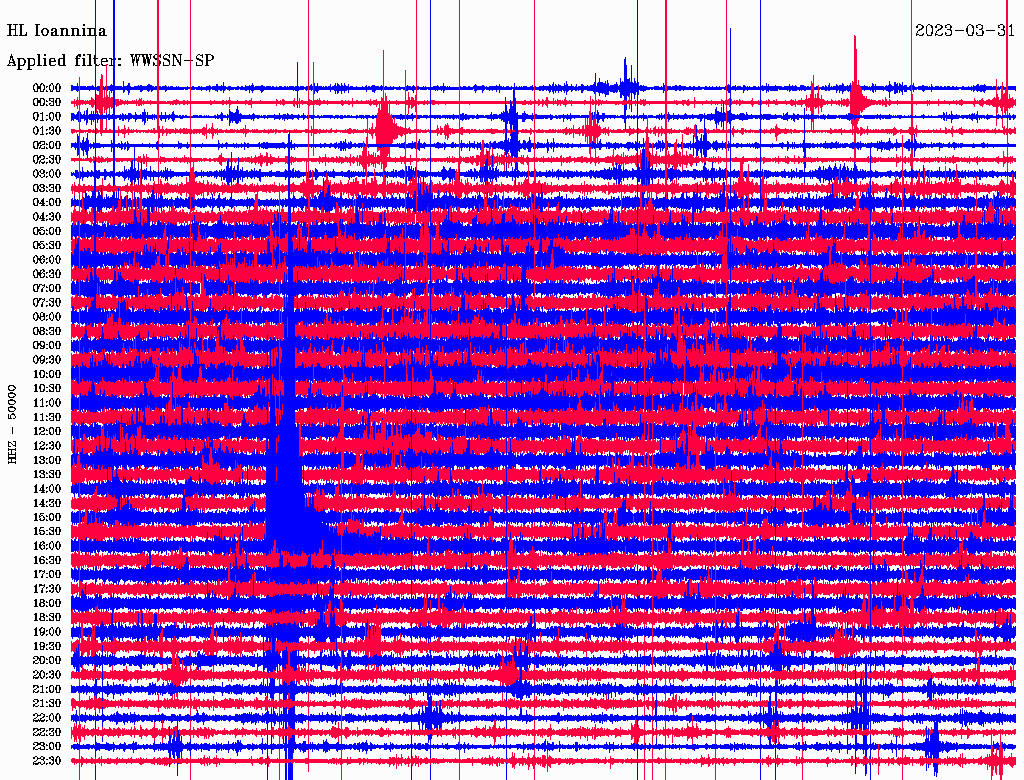Screen dimensions: 1024x780
Task: Select the 09:00 time label
Action: click(47, 346)
